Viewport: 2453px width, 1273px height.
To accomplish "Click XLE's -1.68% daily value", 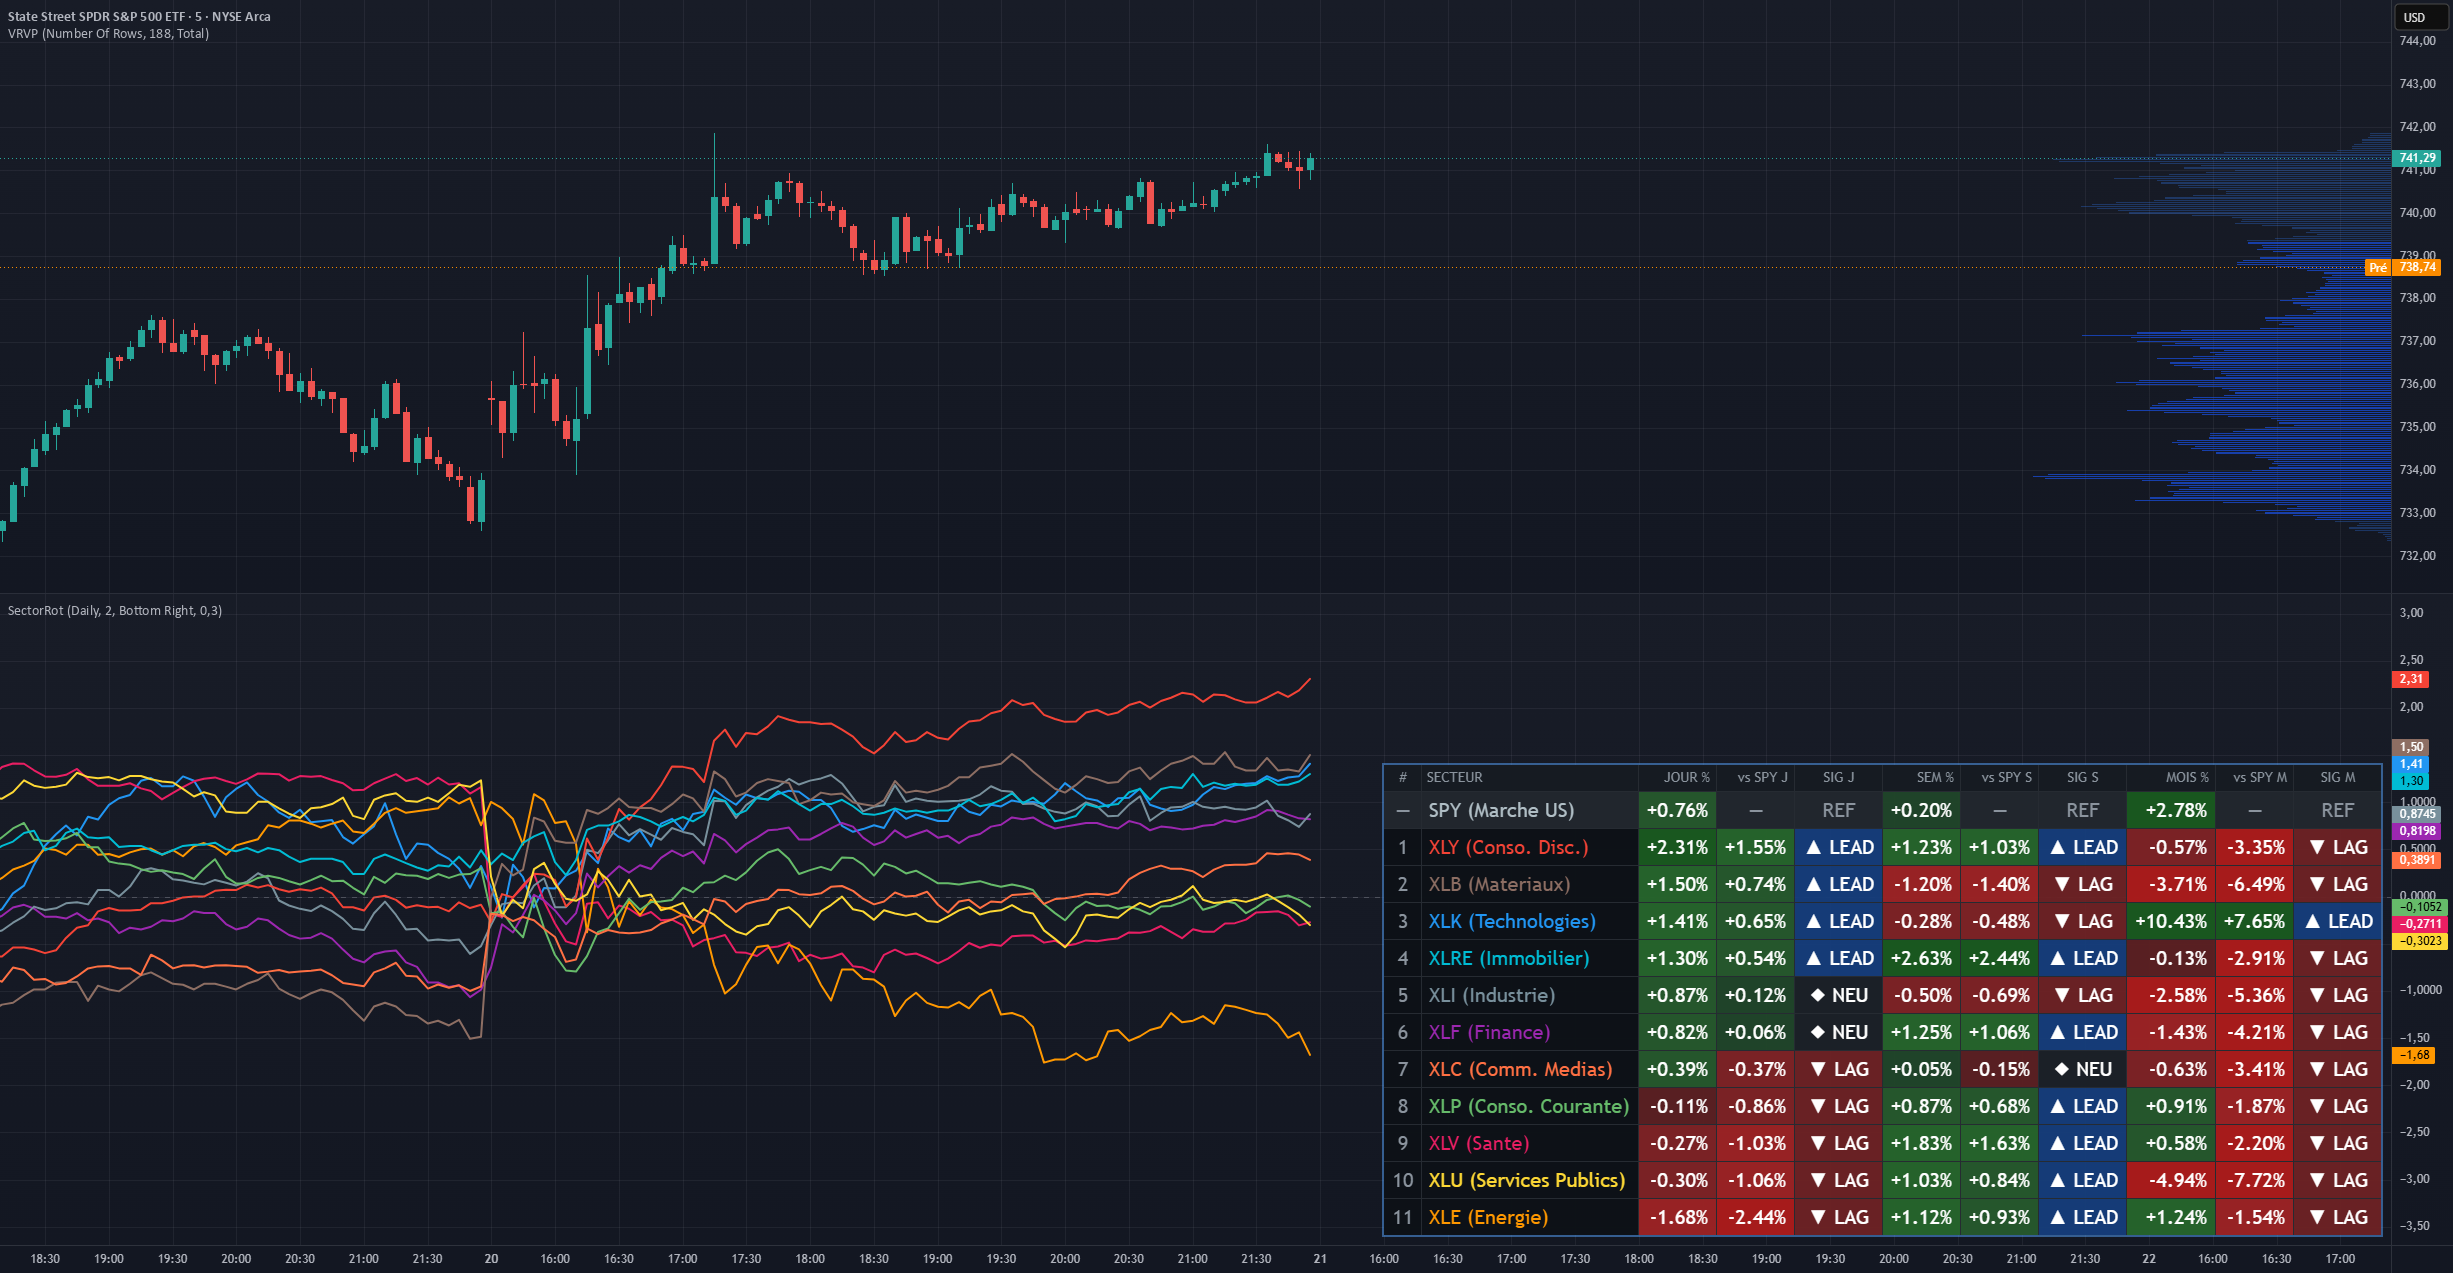I will point(1677,1217).
